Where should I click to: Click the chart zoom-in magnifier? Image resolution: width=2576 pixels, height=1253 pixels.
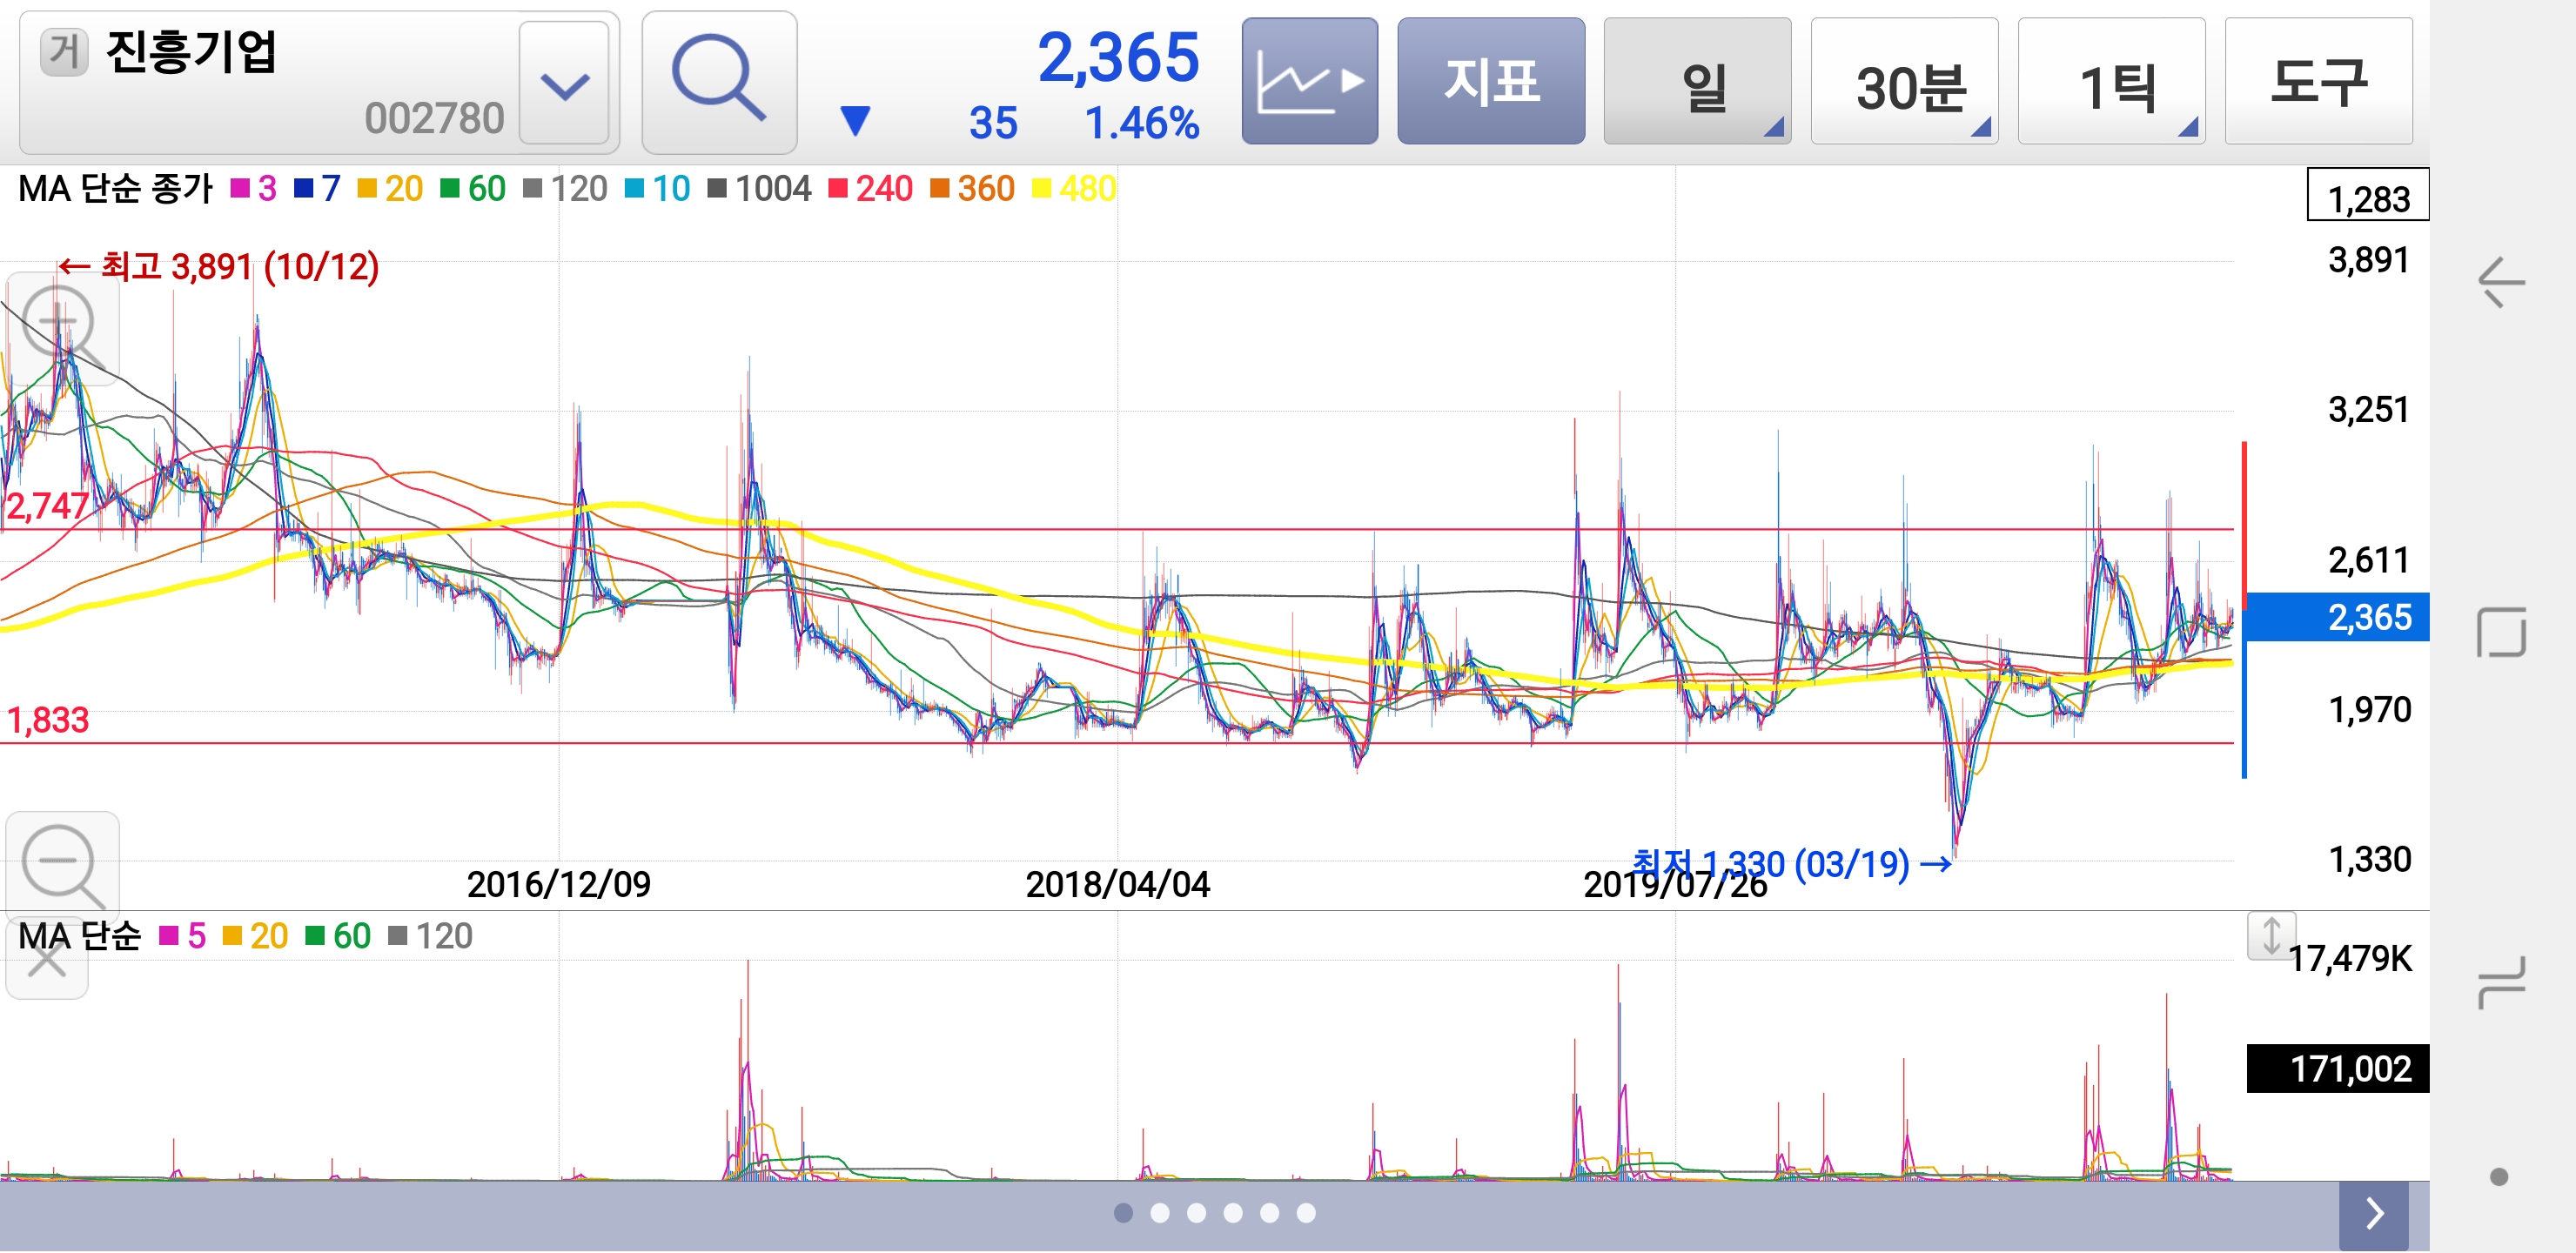61,327
